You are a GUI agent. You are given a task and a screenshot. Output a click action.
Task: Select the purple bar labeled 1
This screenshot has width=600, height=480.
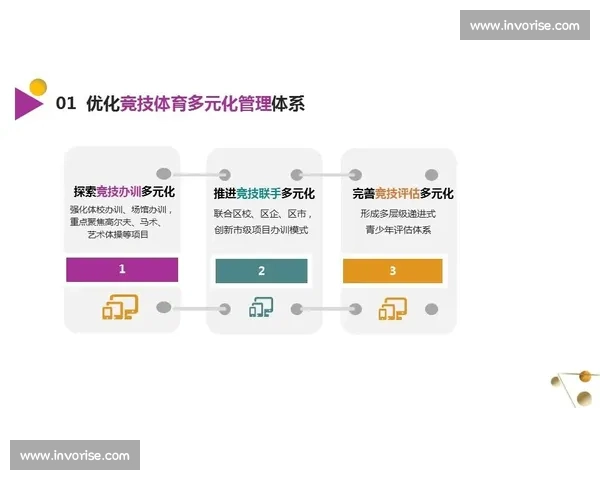click(x=122, y=269)
